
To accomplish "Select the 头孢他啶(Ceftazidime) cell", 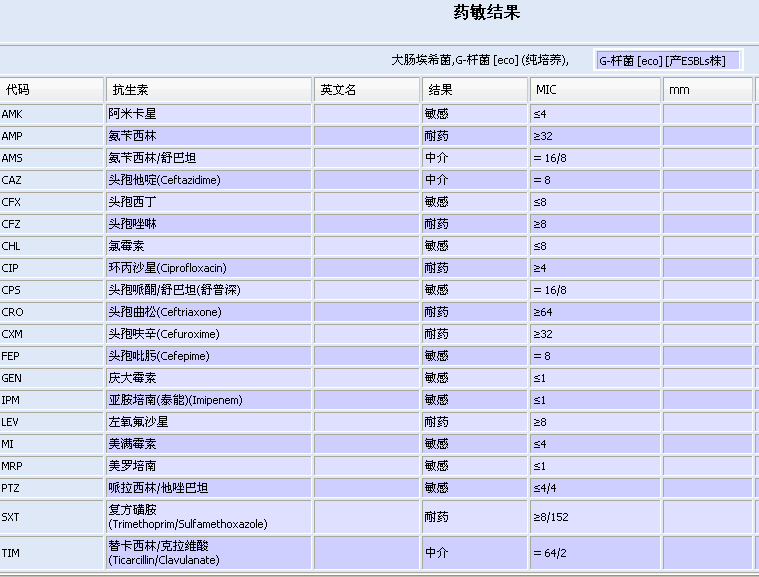I will click(209, 180).
